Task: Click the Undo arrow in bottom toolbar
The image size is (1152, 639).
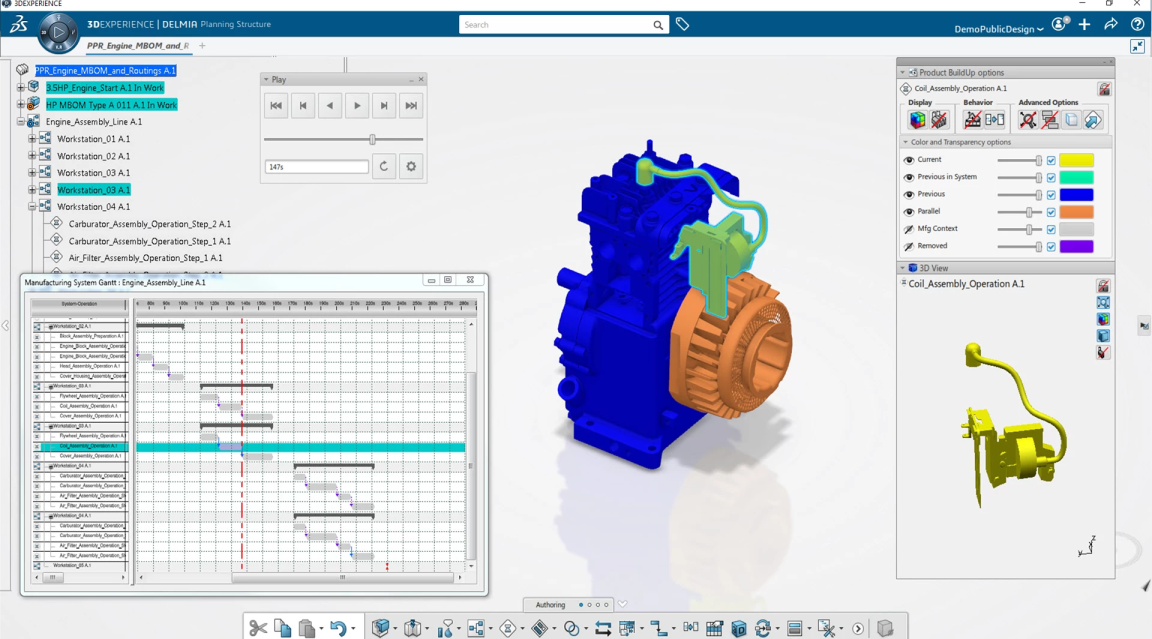Action: tap(337, 628)
